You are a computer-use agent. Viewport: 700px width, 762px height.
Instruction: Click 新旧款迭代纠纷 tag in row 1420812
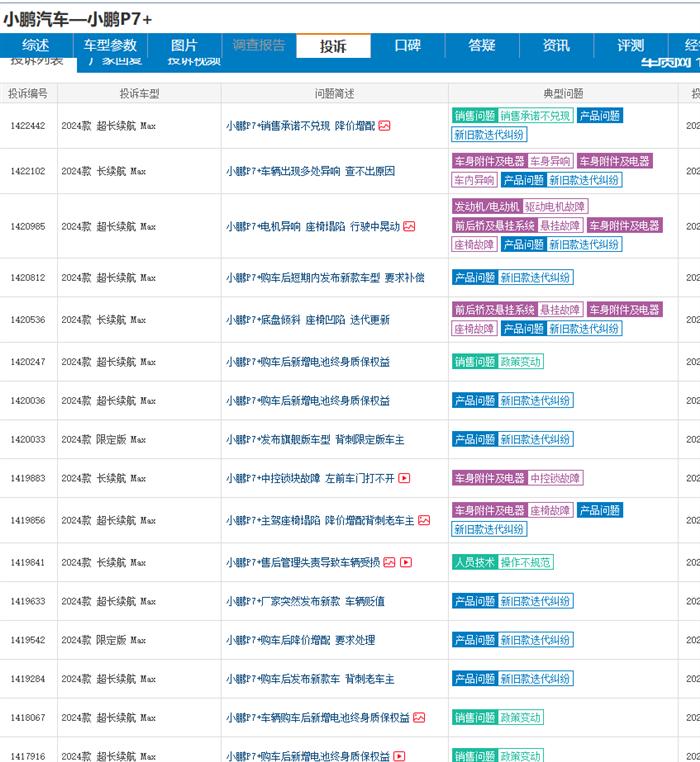(x=535, y=277)
